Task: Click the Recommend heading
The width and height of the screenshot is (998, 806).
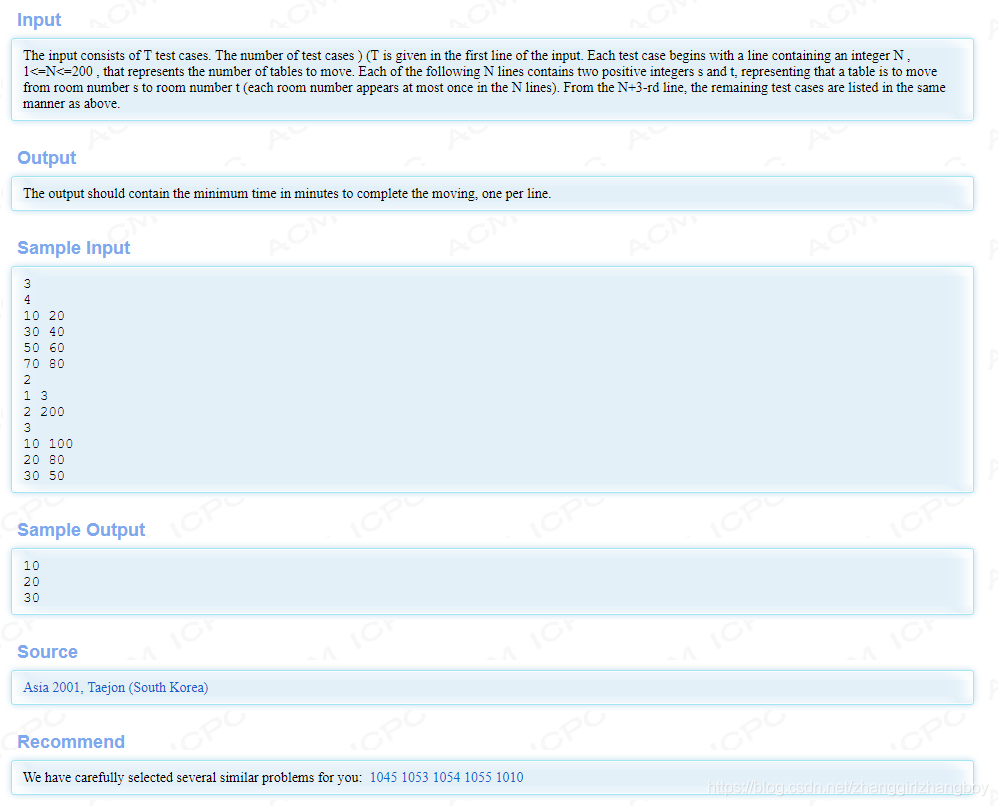Action: pyautogui.click(x=71, y=742)
